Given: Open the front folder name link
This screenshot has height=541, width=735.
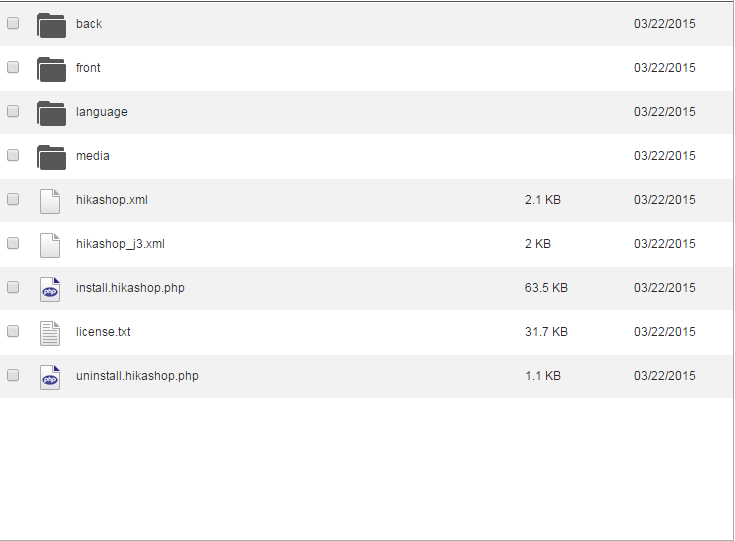Looking at the screenshot, I should click(88, 68).
